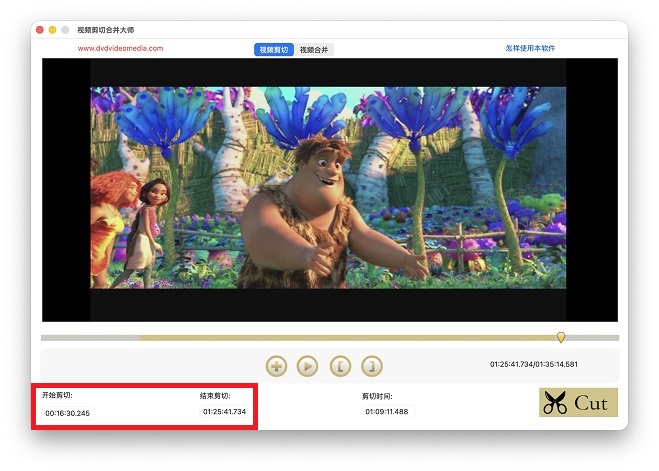The width and height of the screenshot is (659, 471).
Task: Select the 视频剪切 tab
Action: point(273,49)
